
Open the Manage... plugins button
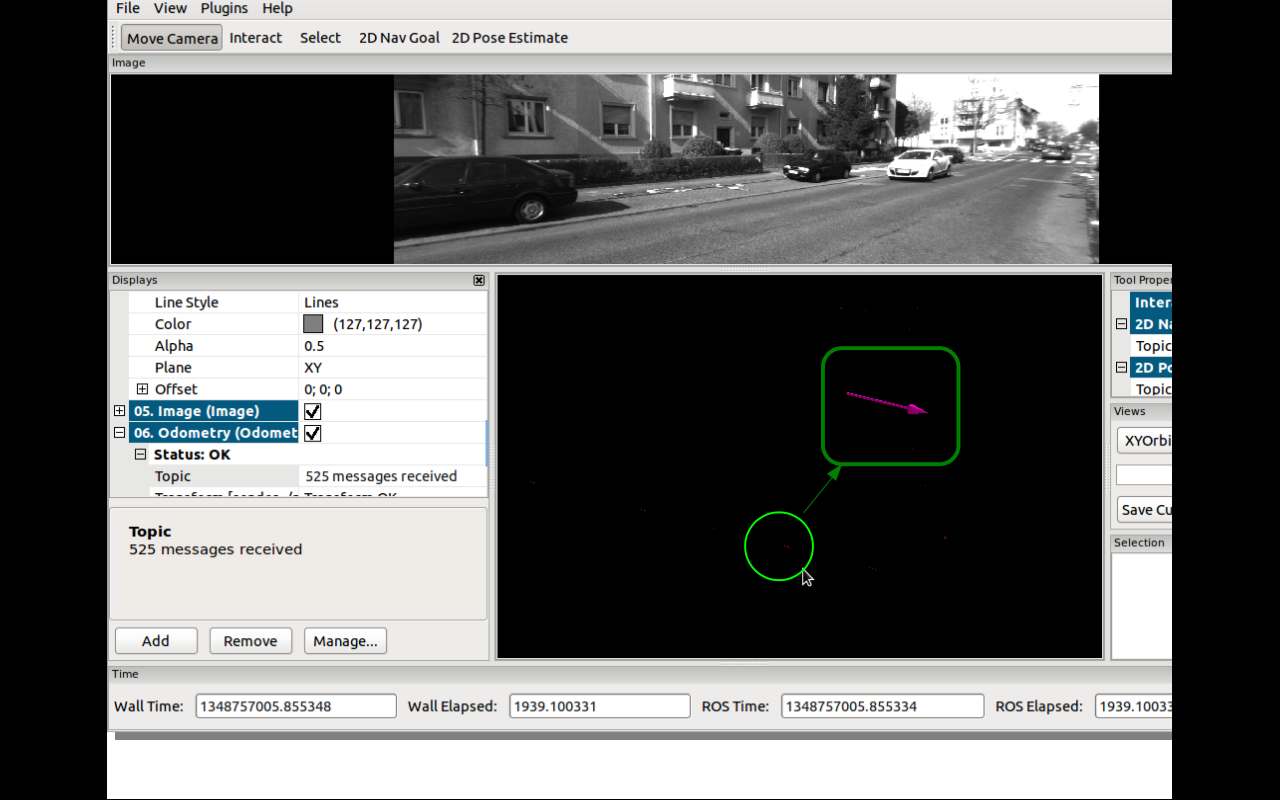pyautogui.click(x=345, y=641)
